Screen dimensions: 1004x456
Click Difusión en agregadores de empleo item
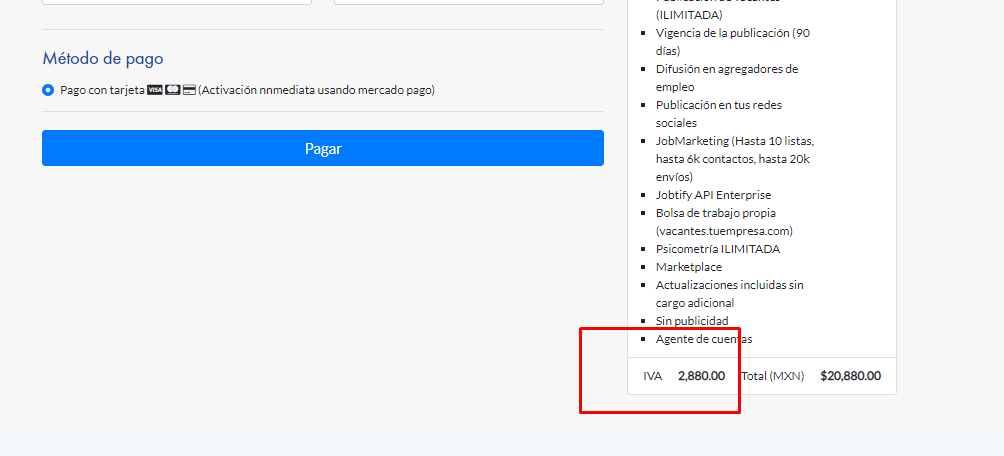click(x=727, y=77)
